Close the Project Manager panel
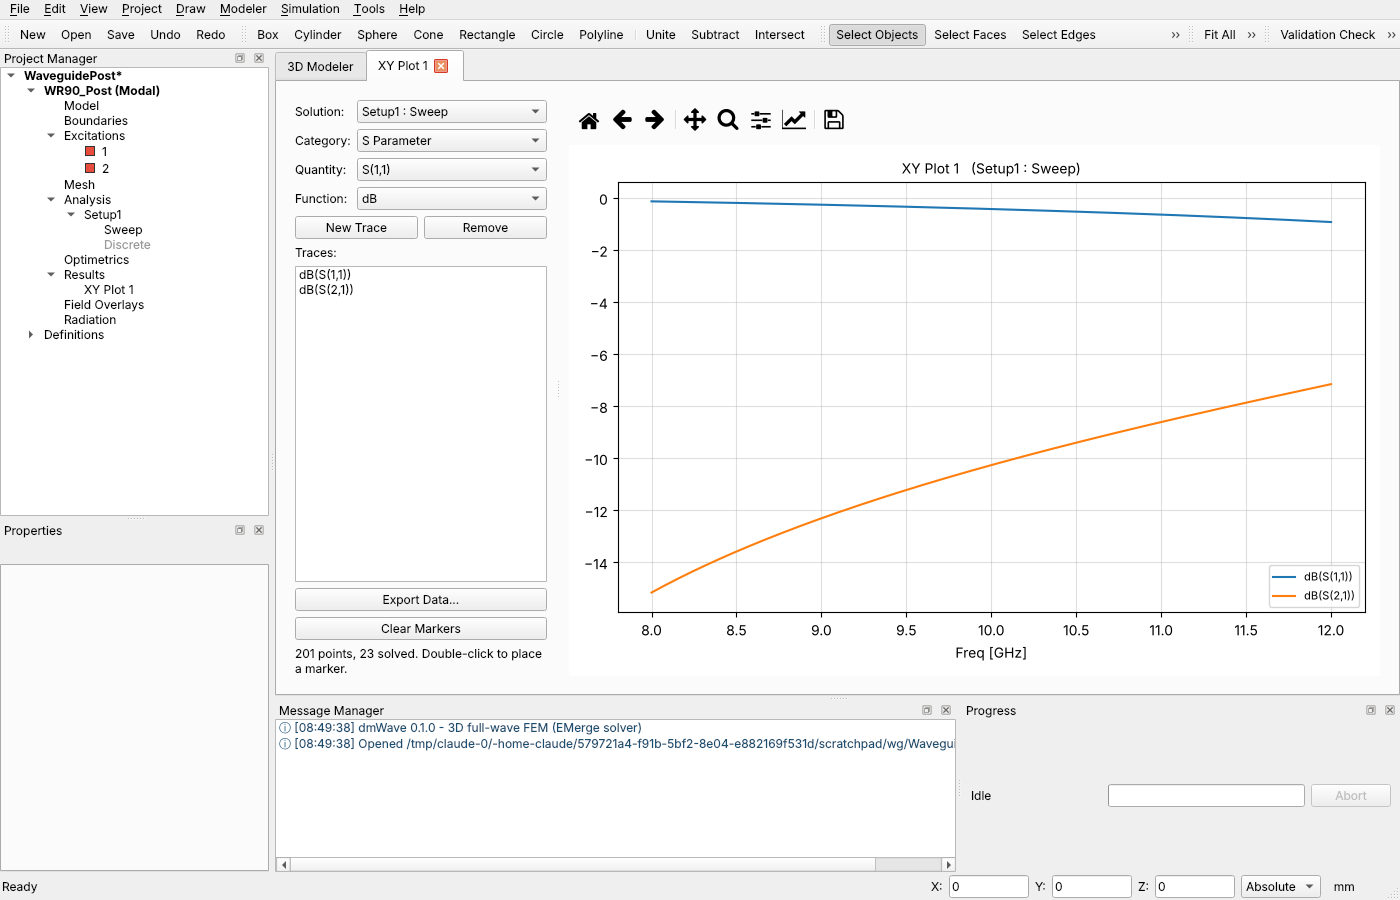The height and width of the screenshot is (900, 1400). 259,58
